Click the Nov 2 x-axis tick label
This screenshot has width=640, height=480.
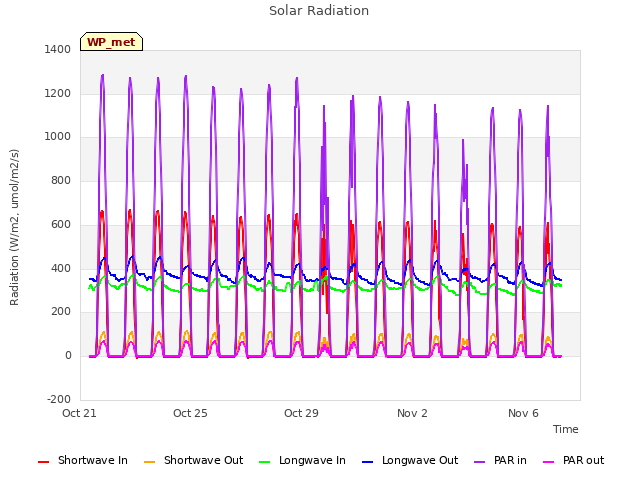tap(412, 413)
